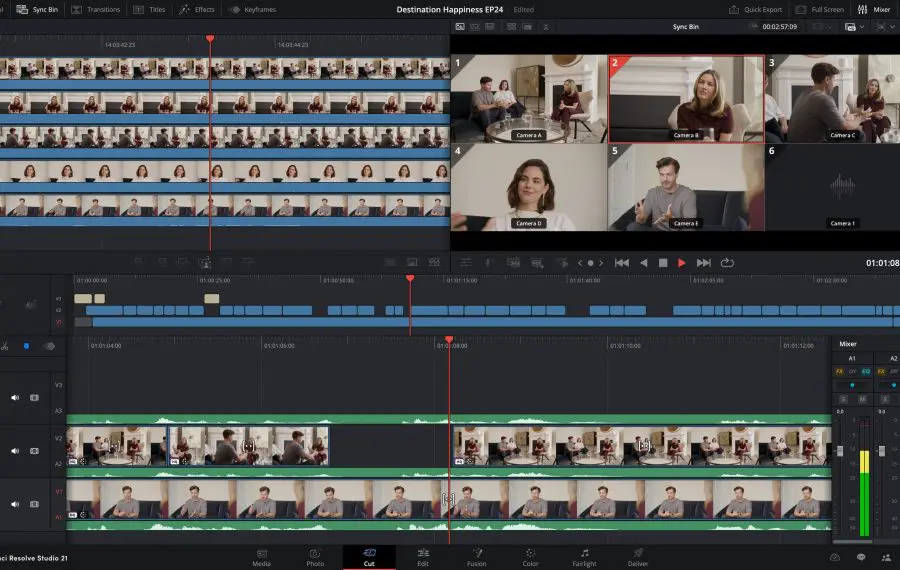Toggle the Loop playback icon

727,262
